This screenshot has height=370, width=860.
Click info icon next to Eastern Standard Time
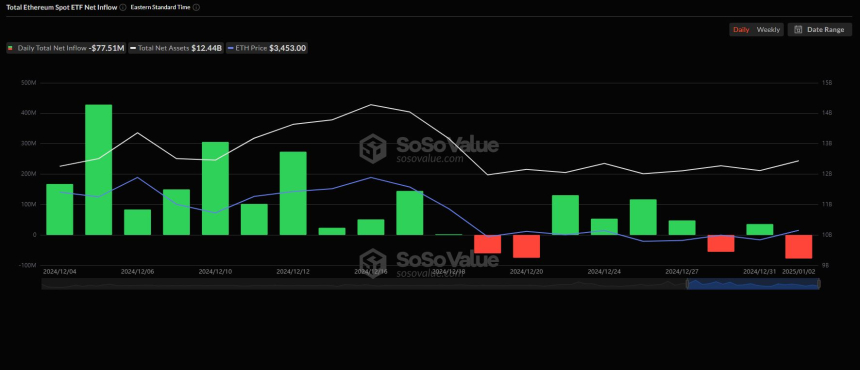(x=196, y=8)
